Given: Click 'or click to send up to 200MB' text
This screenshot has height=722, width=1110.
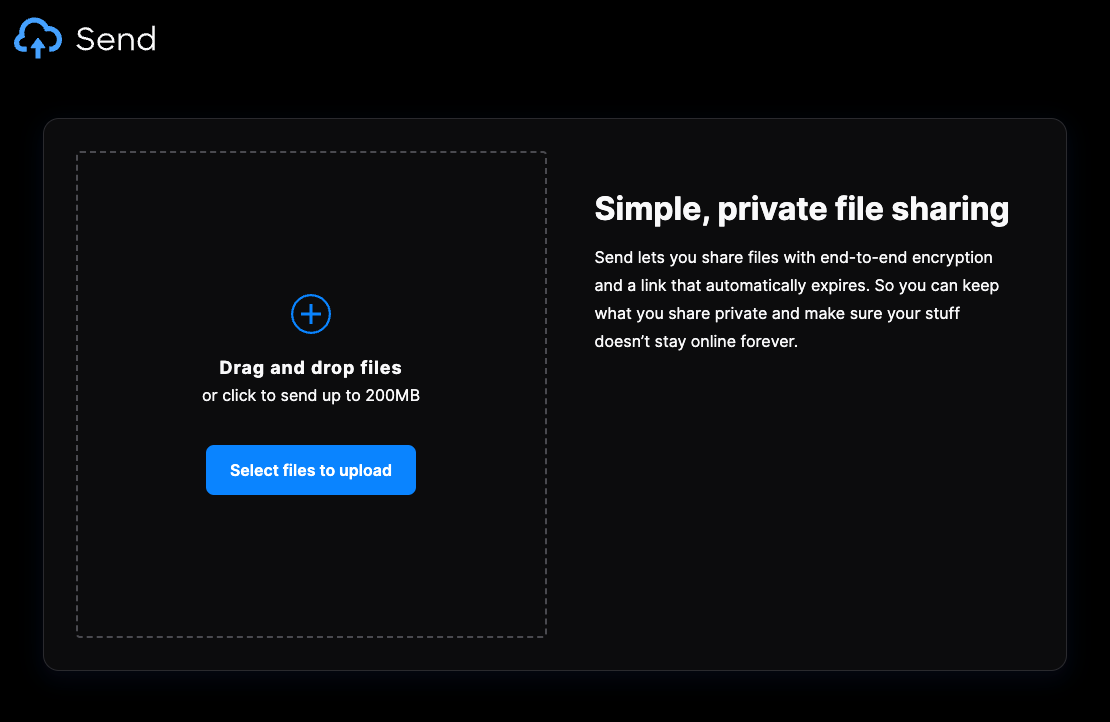Looking at the screenshot, I should pos(310,395).
